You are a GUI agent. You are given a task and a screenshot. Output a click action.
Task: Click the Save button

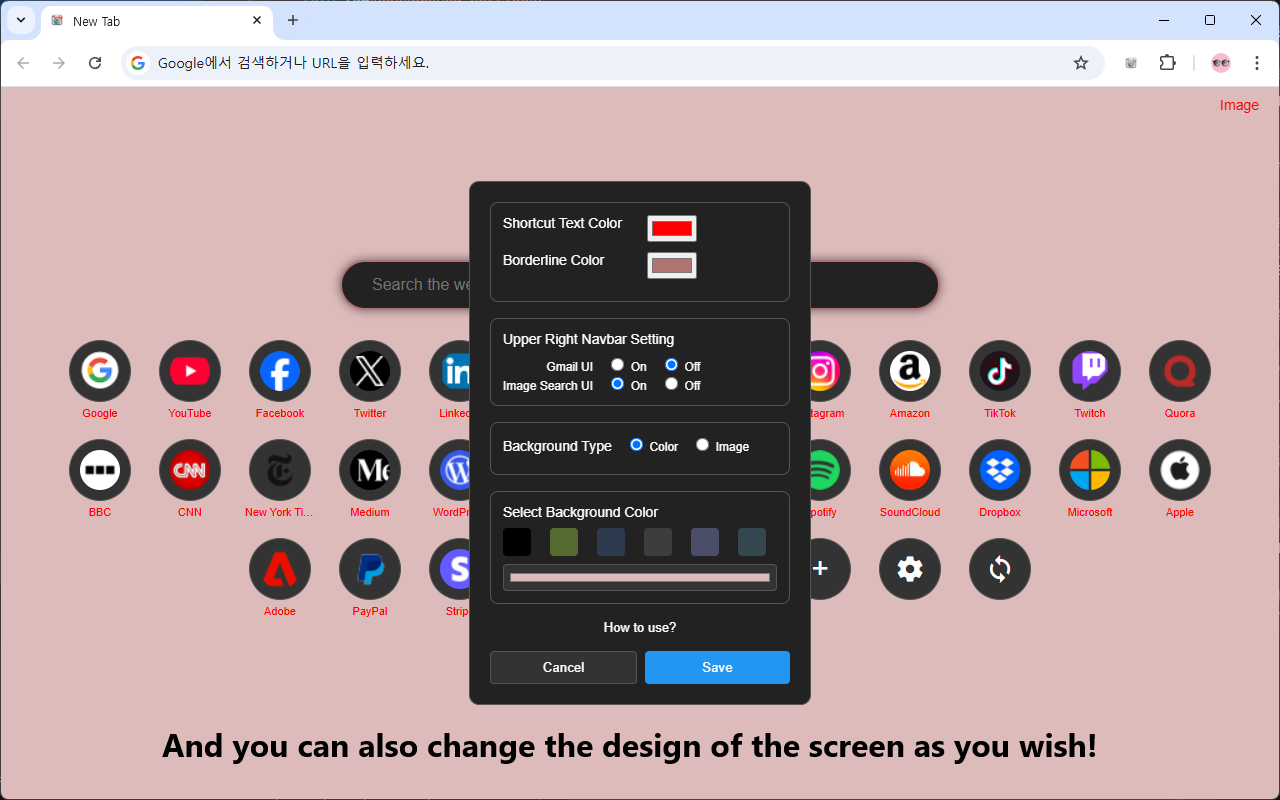click(x=717, y=667)
